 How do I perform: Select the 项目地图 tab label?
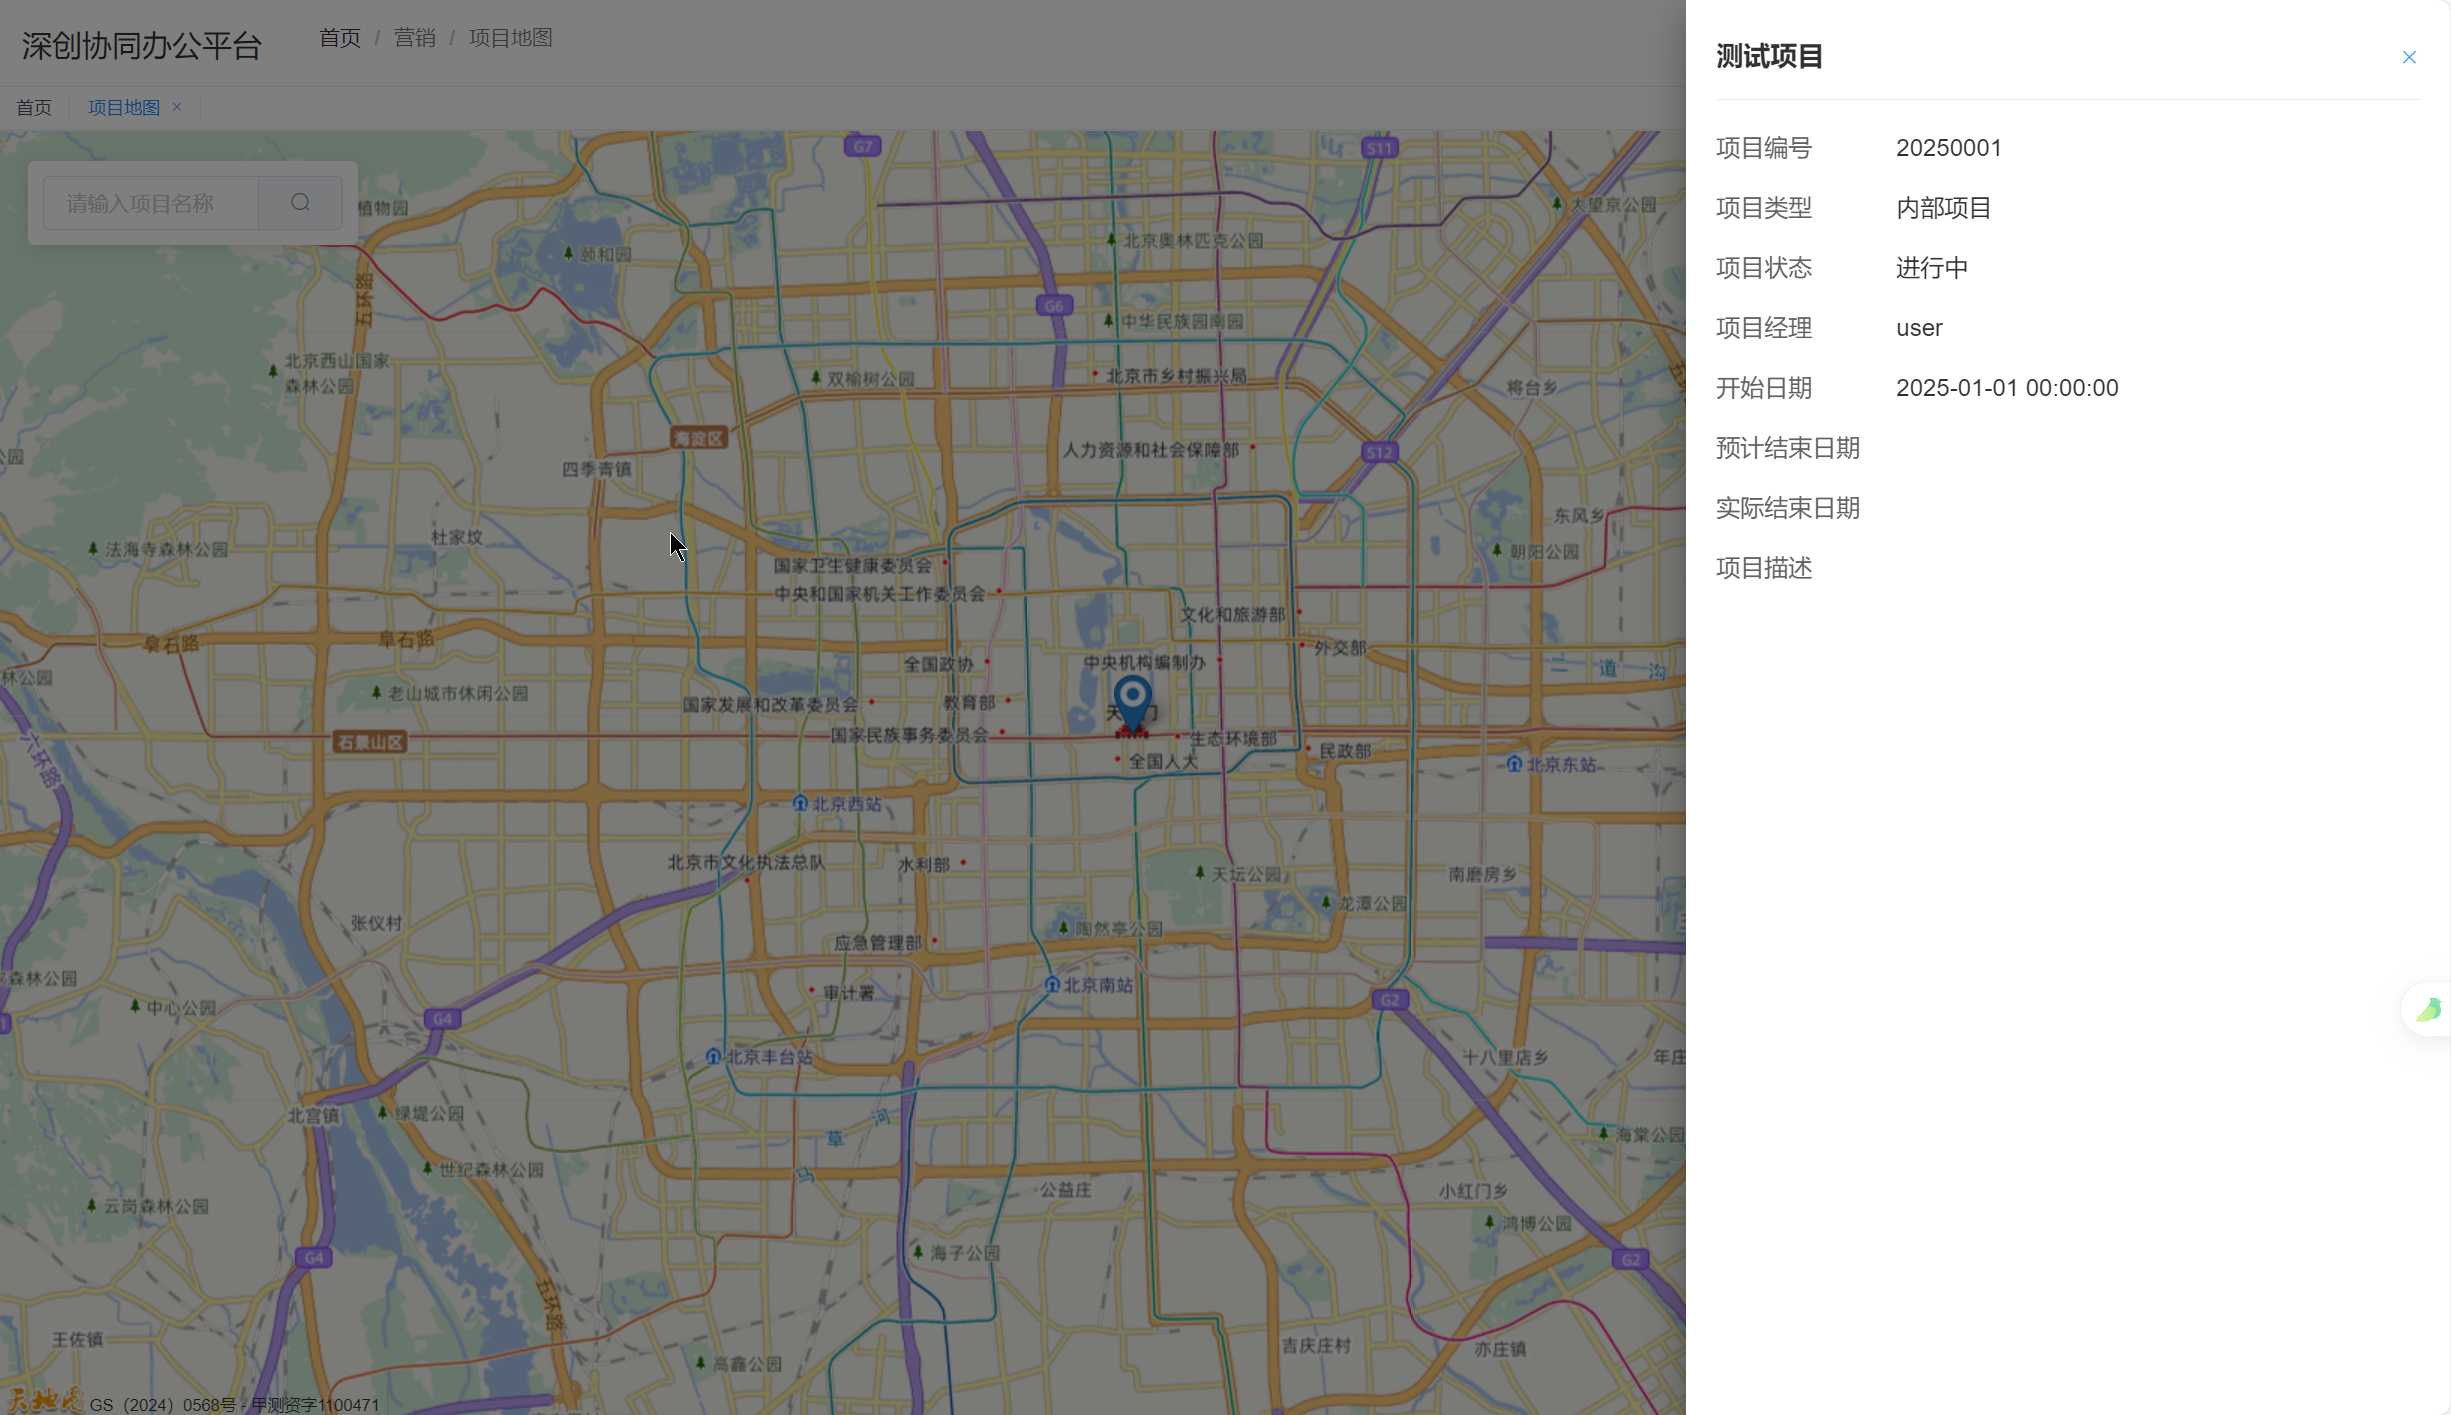coord(124,107)
